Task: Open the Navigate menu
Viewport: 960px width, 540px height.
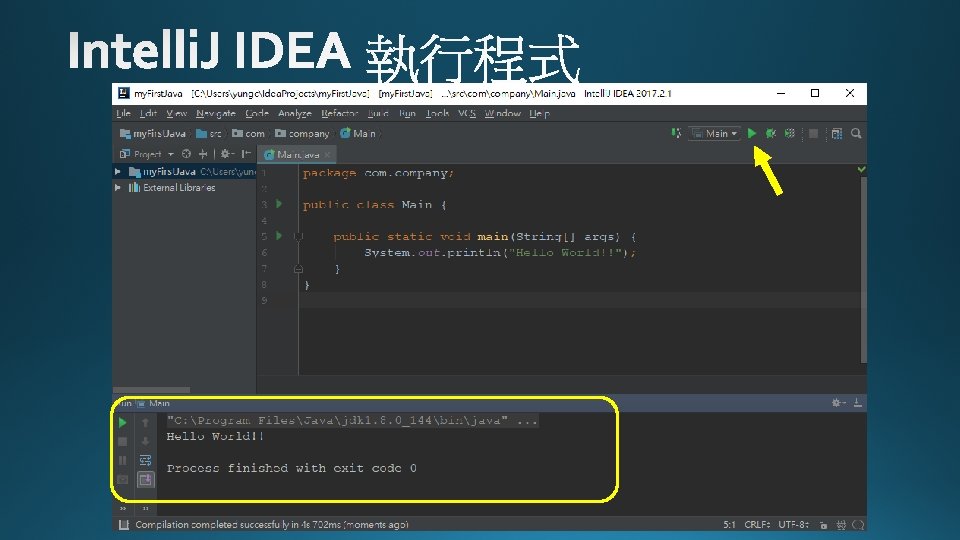Action: pyautogui.click(x=216, y=113)
